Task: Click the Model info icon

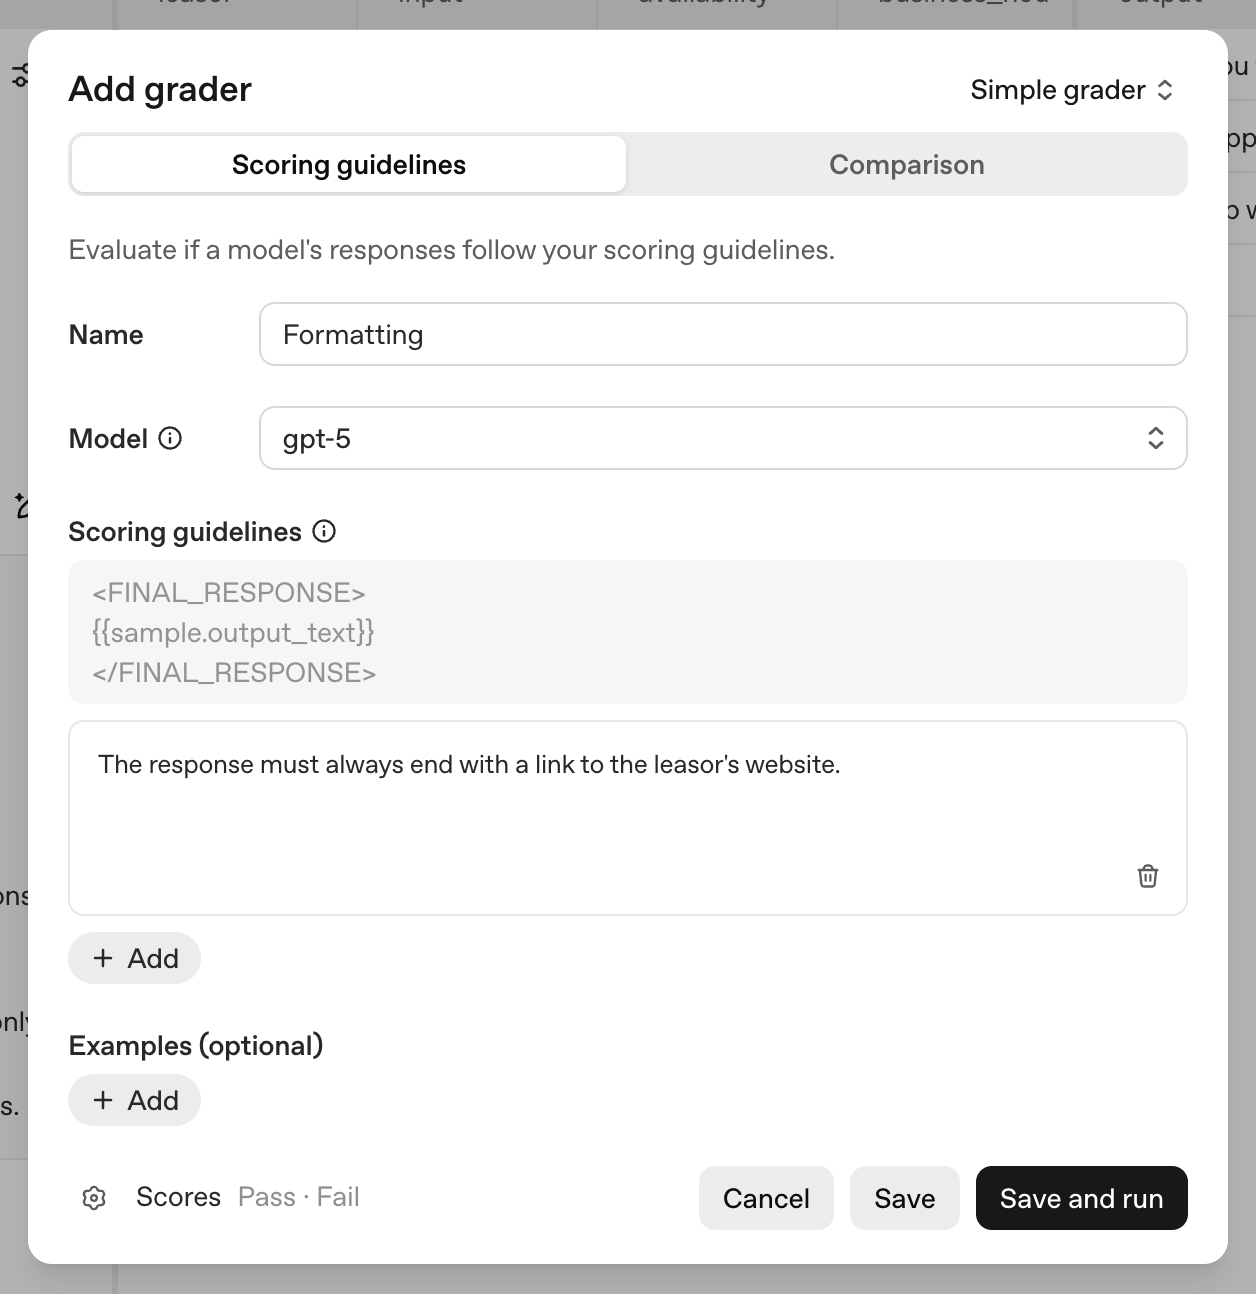Action: 171,438
